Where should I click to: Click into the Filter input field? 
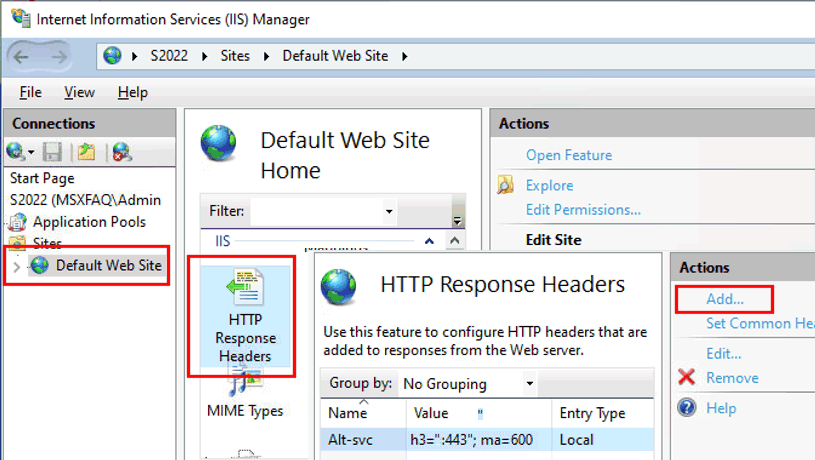pyautogui.click(x=317, y=212)
